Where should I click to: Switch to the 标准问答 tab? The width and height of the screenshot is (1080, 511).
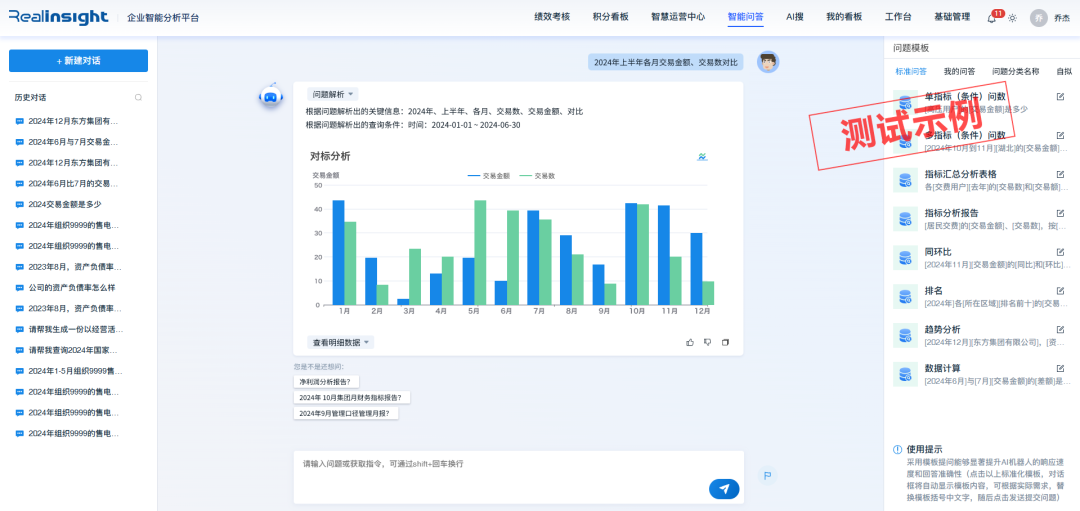[911, 71]
